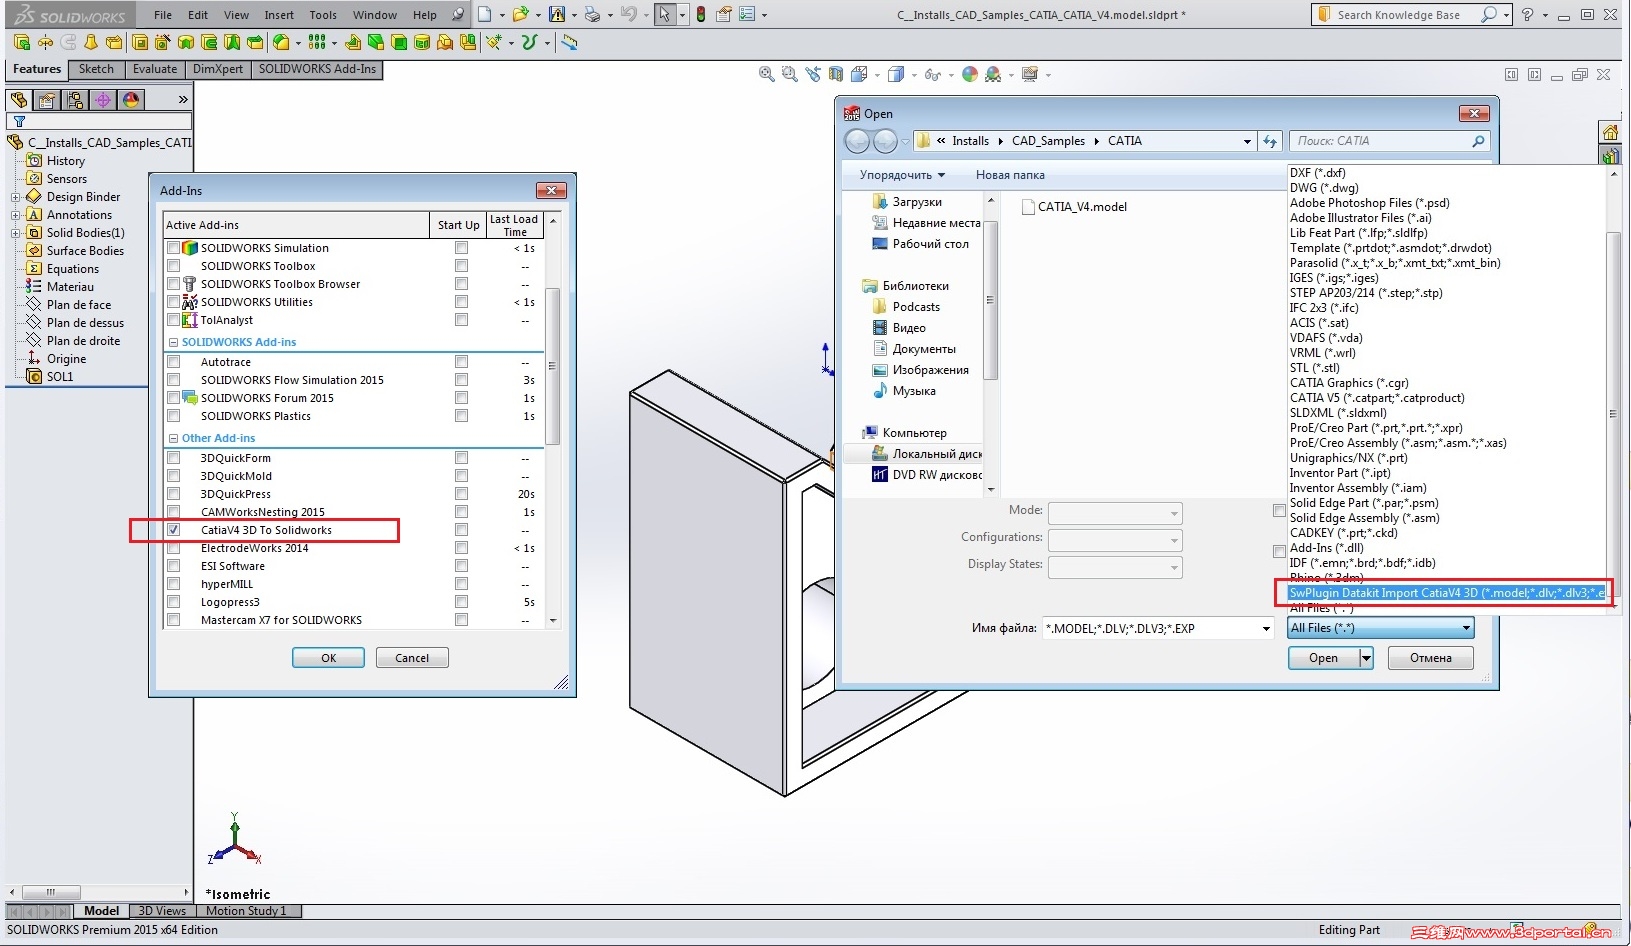Enable the TolAnalyst add-in checkbox
1631x946 pixels.
174,320
